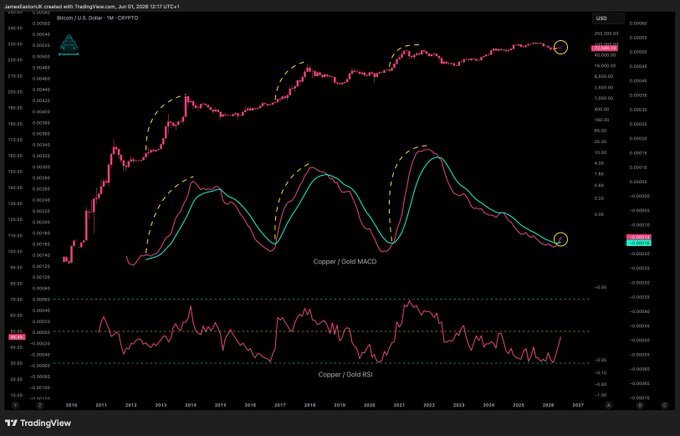680x436 pixels.
Task: Click the 2019 label on the time axis
Action: click(x=340, y=405)
